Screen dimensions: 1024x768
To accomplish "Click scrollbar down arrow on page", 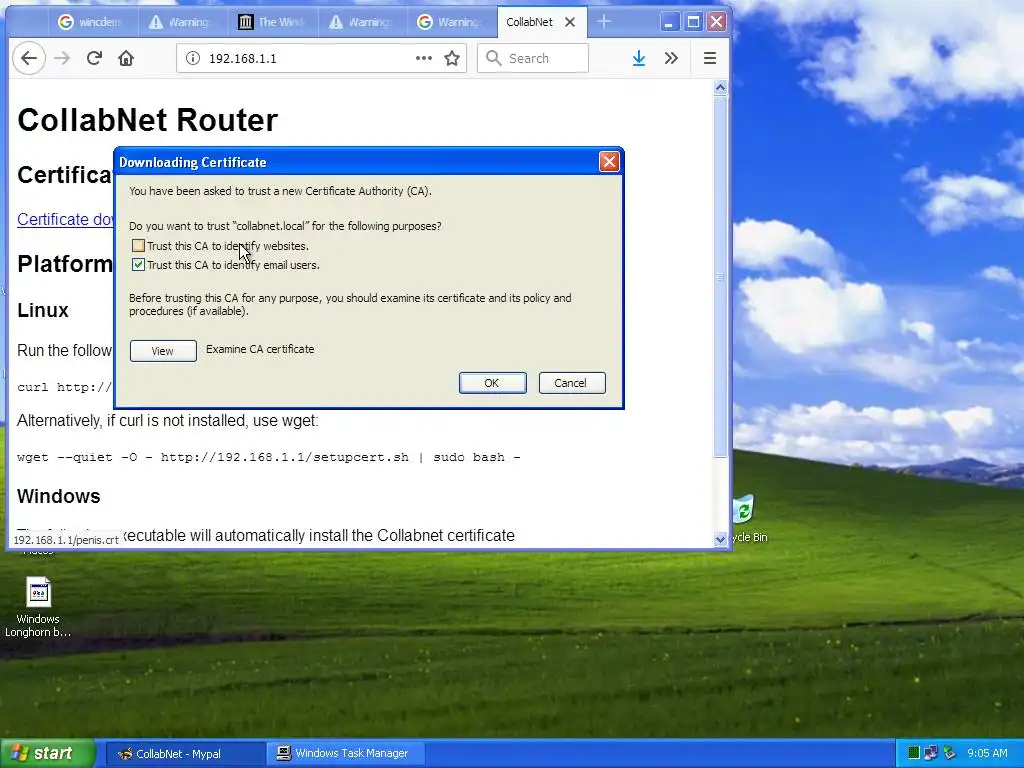I will coord(720,539).
